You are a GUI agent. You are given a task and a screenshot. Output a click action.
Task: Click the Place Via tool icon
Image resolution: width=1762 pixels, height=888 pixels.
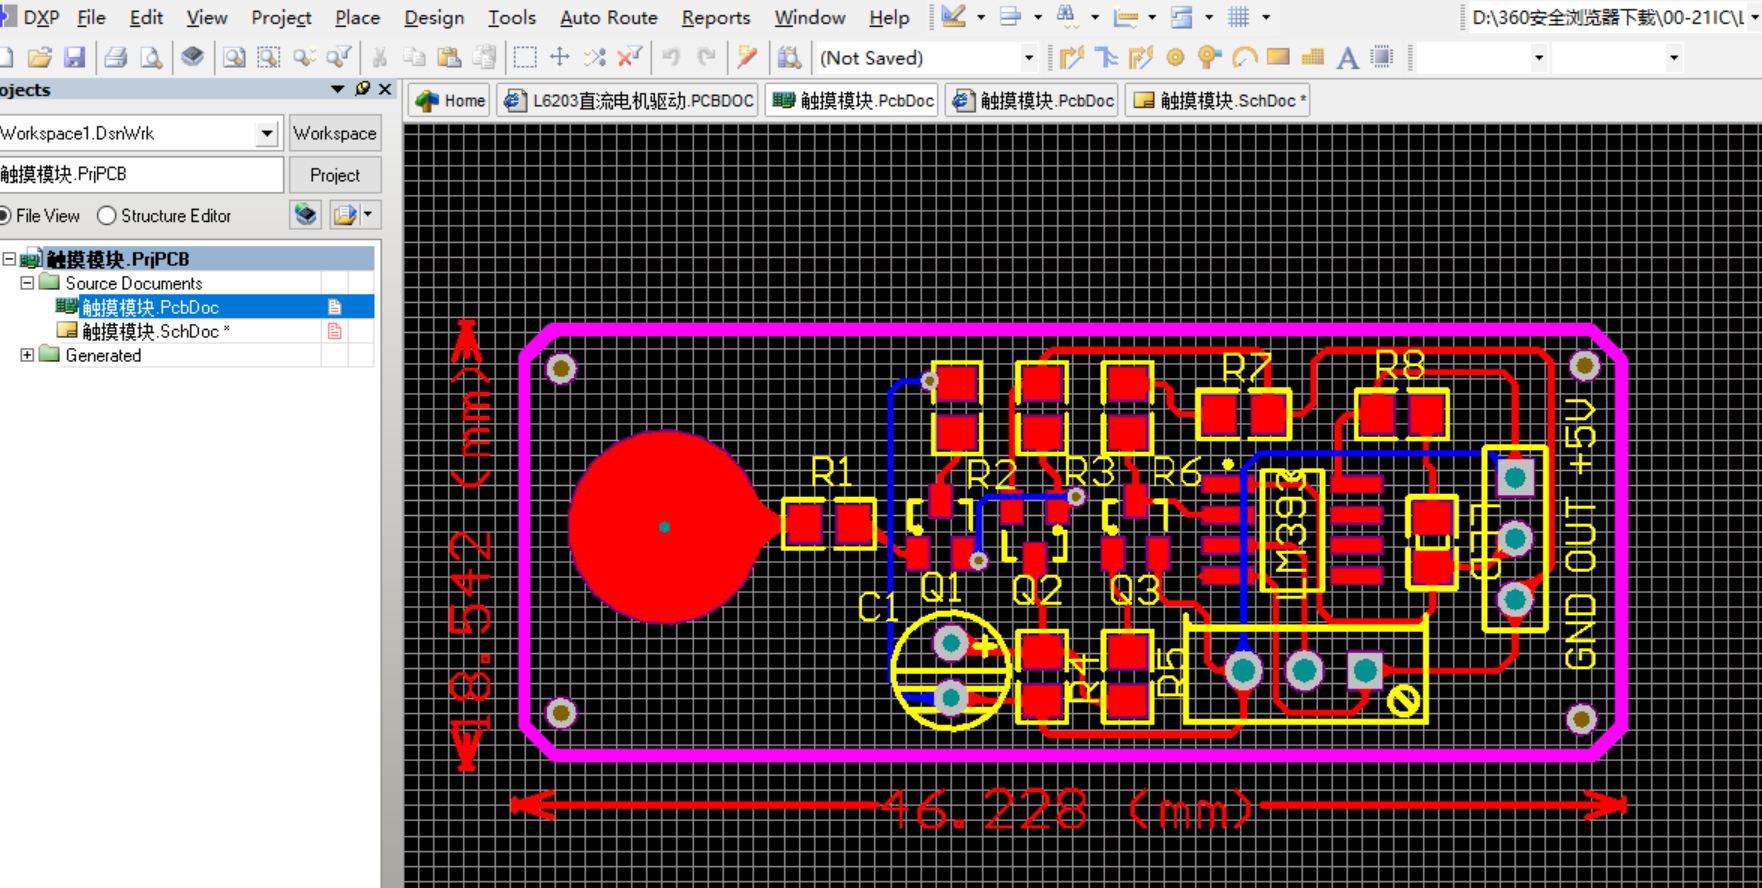click(x=1209, y=58)
